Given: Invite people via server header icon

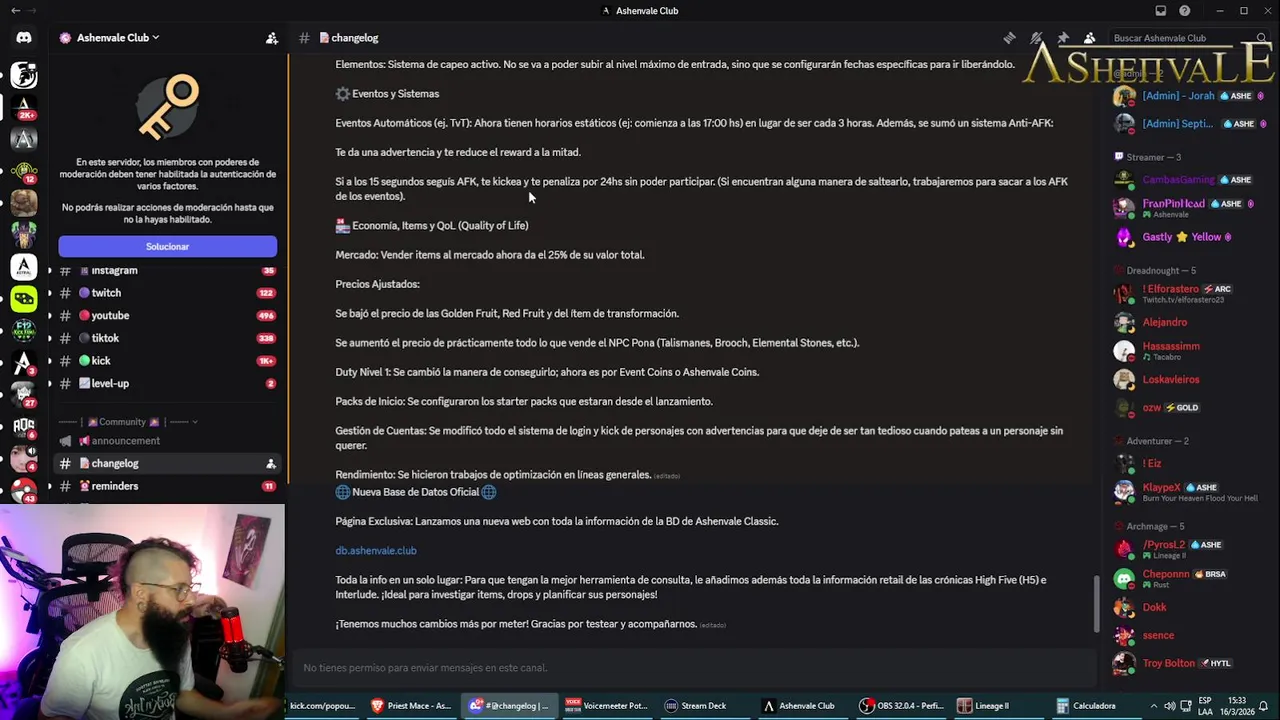Looking at the screenshot, I should (271, 38).
